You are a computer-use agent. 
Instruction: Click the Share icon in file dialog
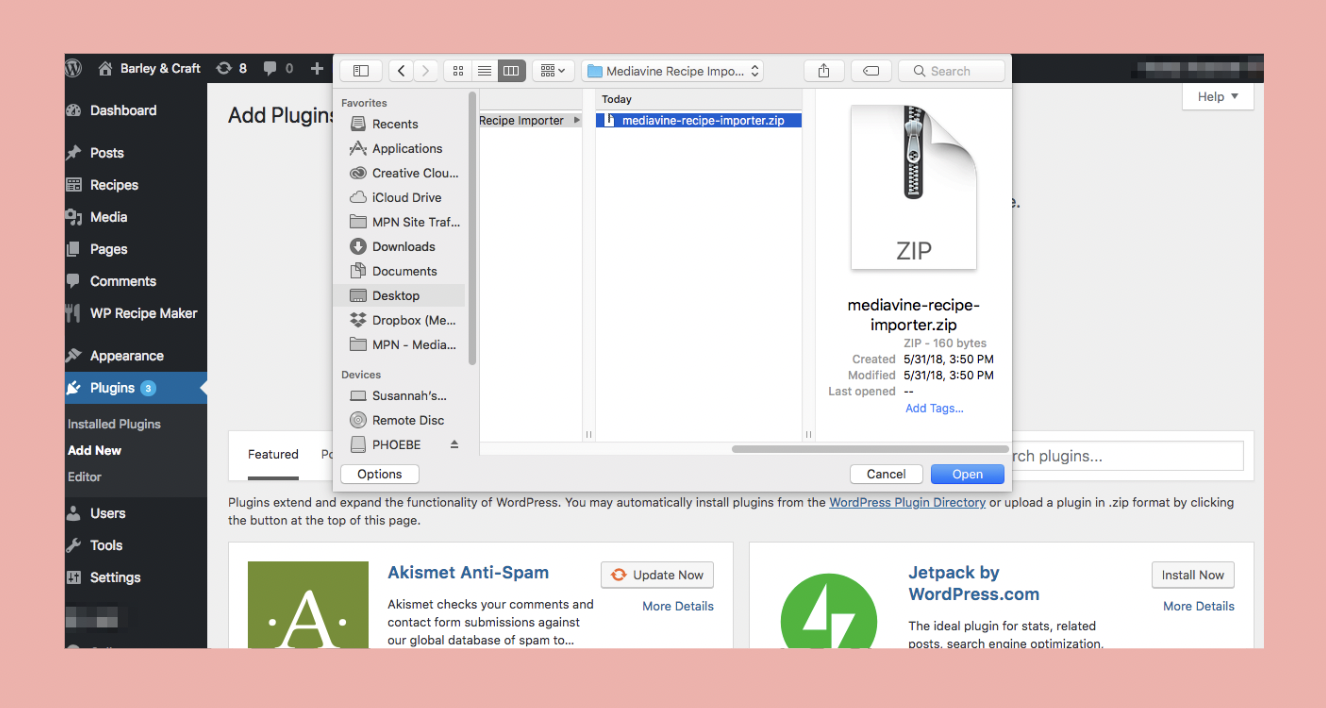point(824,71)
